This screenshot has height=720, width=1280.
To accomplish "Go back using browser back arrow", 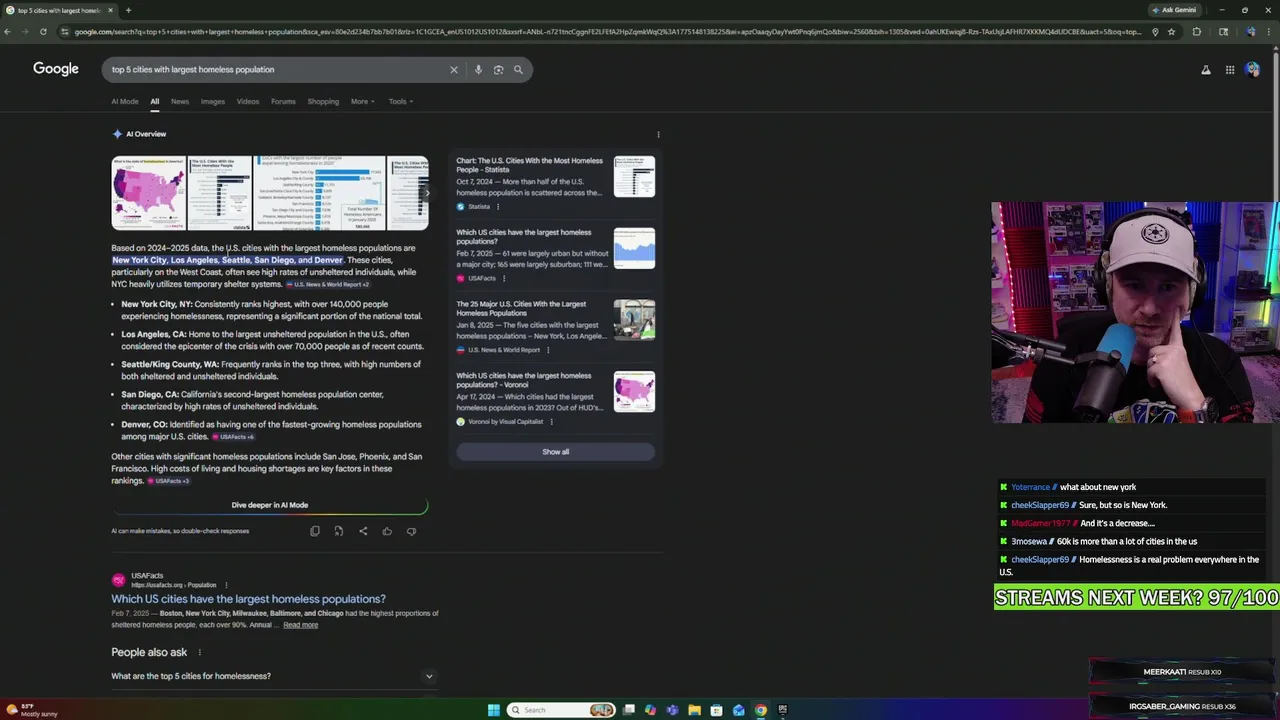I will pos(7,32).
